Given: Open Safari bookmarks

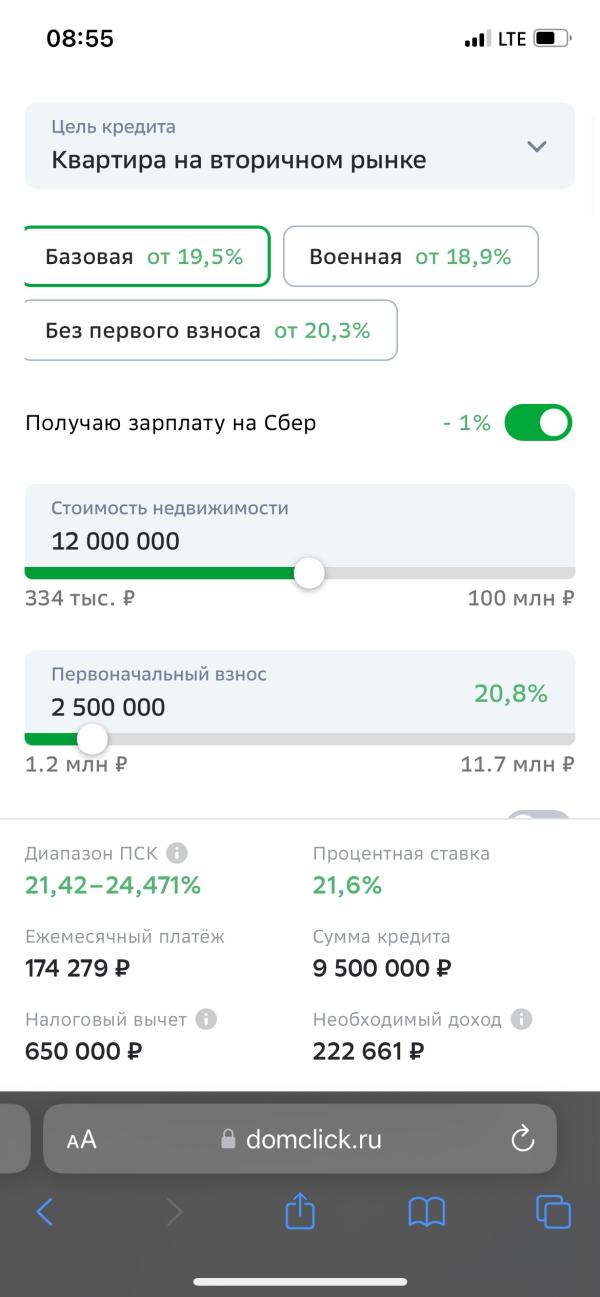Looking at the screenshot, I should point(427,1213).
